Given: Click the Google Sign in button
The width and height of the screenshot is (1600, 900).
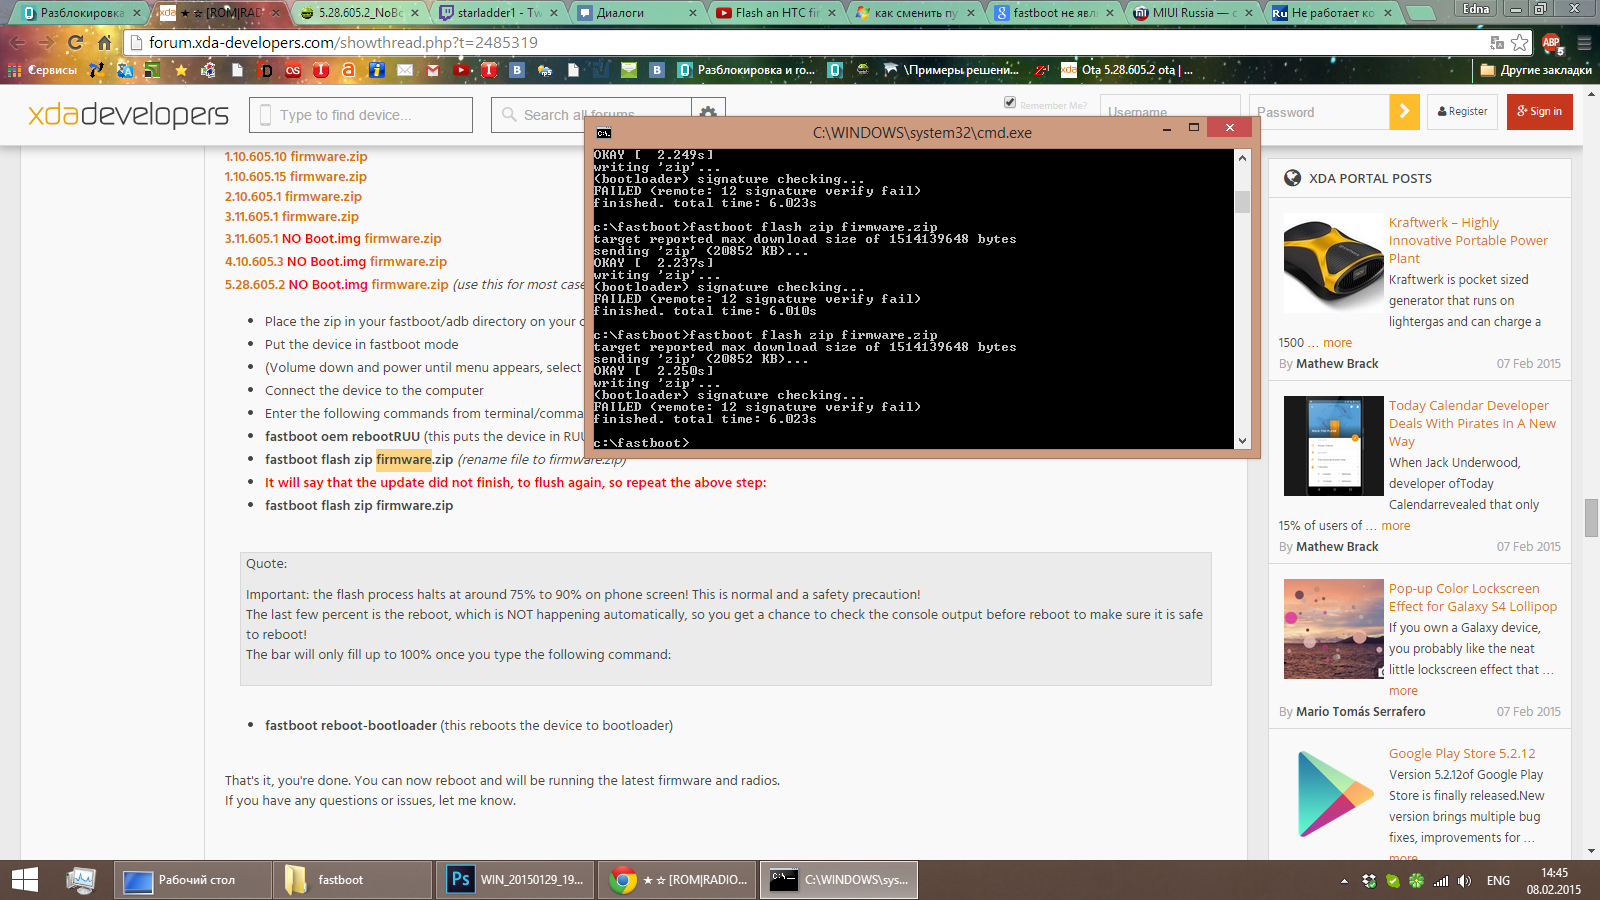Looking at the screenshot, I should point(1539,112).
